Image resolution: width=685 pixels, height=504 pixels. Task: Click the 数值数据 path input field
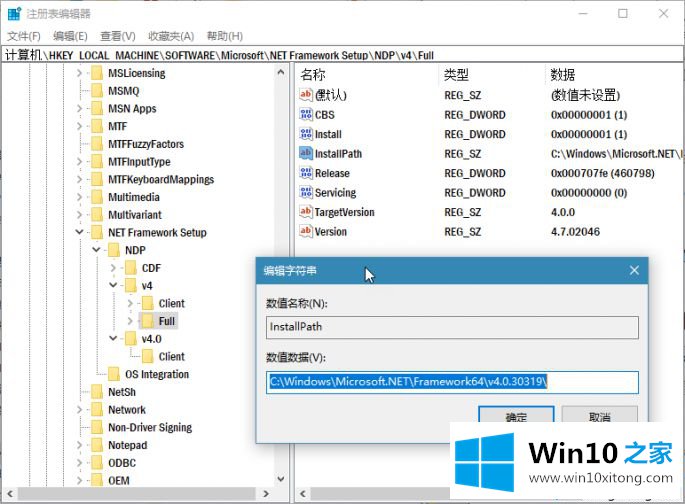click(452, 382)
